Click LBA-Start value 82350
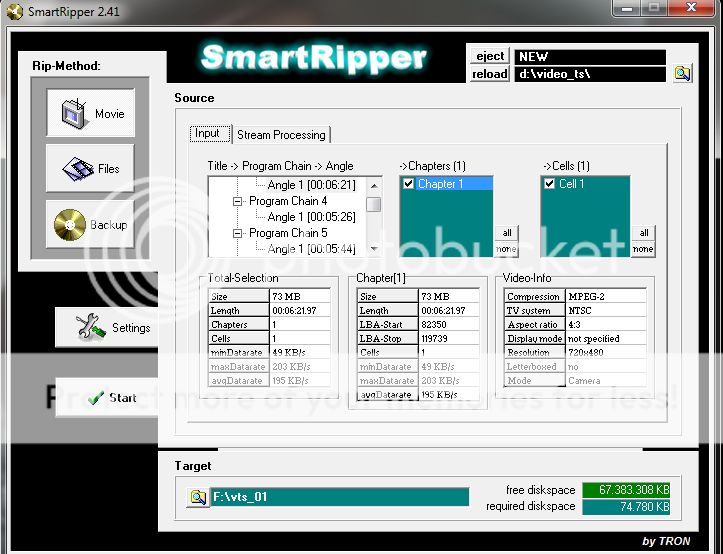Image resolution: width=723 pixels, height=554 pixels. click(x=434, y=325)
